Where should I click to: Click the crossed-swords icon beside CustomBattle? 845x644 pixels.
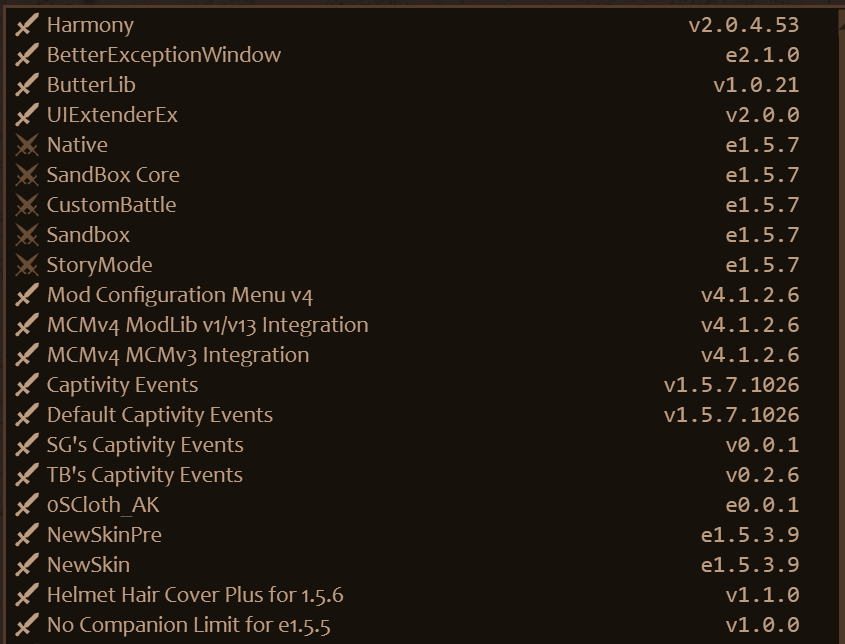[27, 205]
